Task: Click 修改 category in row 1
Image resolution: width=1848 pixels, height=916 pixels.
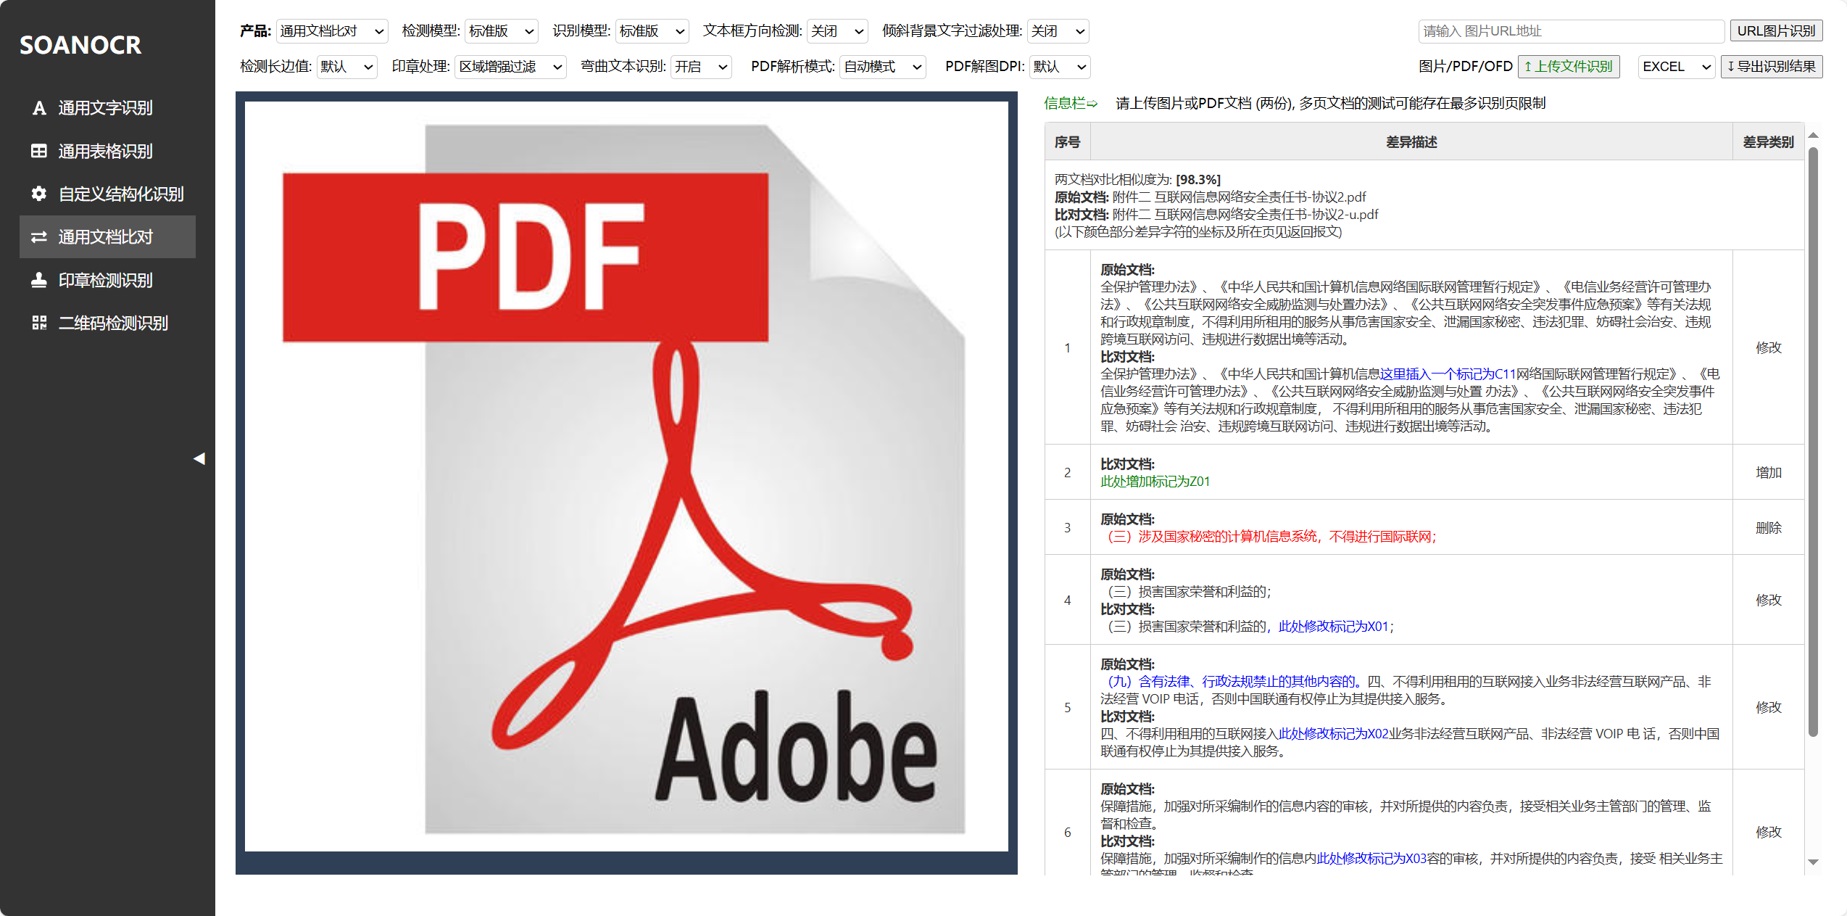Action: [1768, 347]
